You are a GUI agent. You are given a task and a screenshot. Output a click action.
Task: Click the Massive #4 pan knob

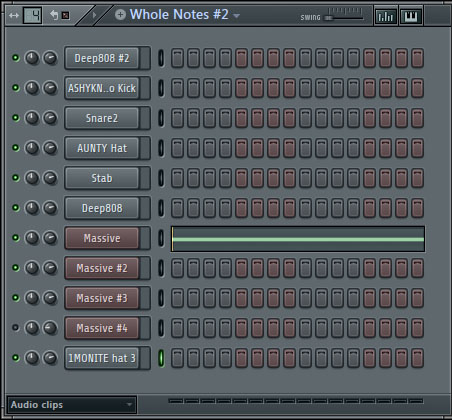coord(32,328)
